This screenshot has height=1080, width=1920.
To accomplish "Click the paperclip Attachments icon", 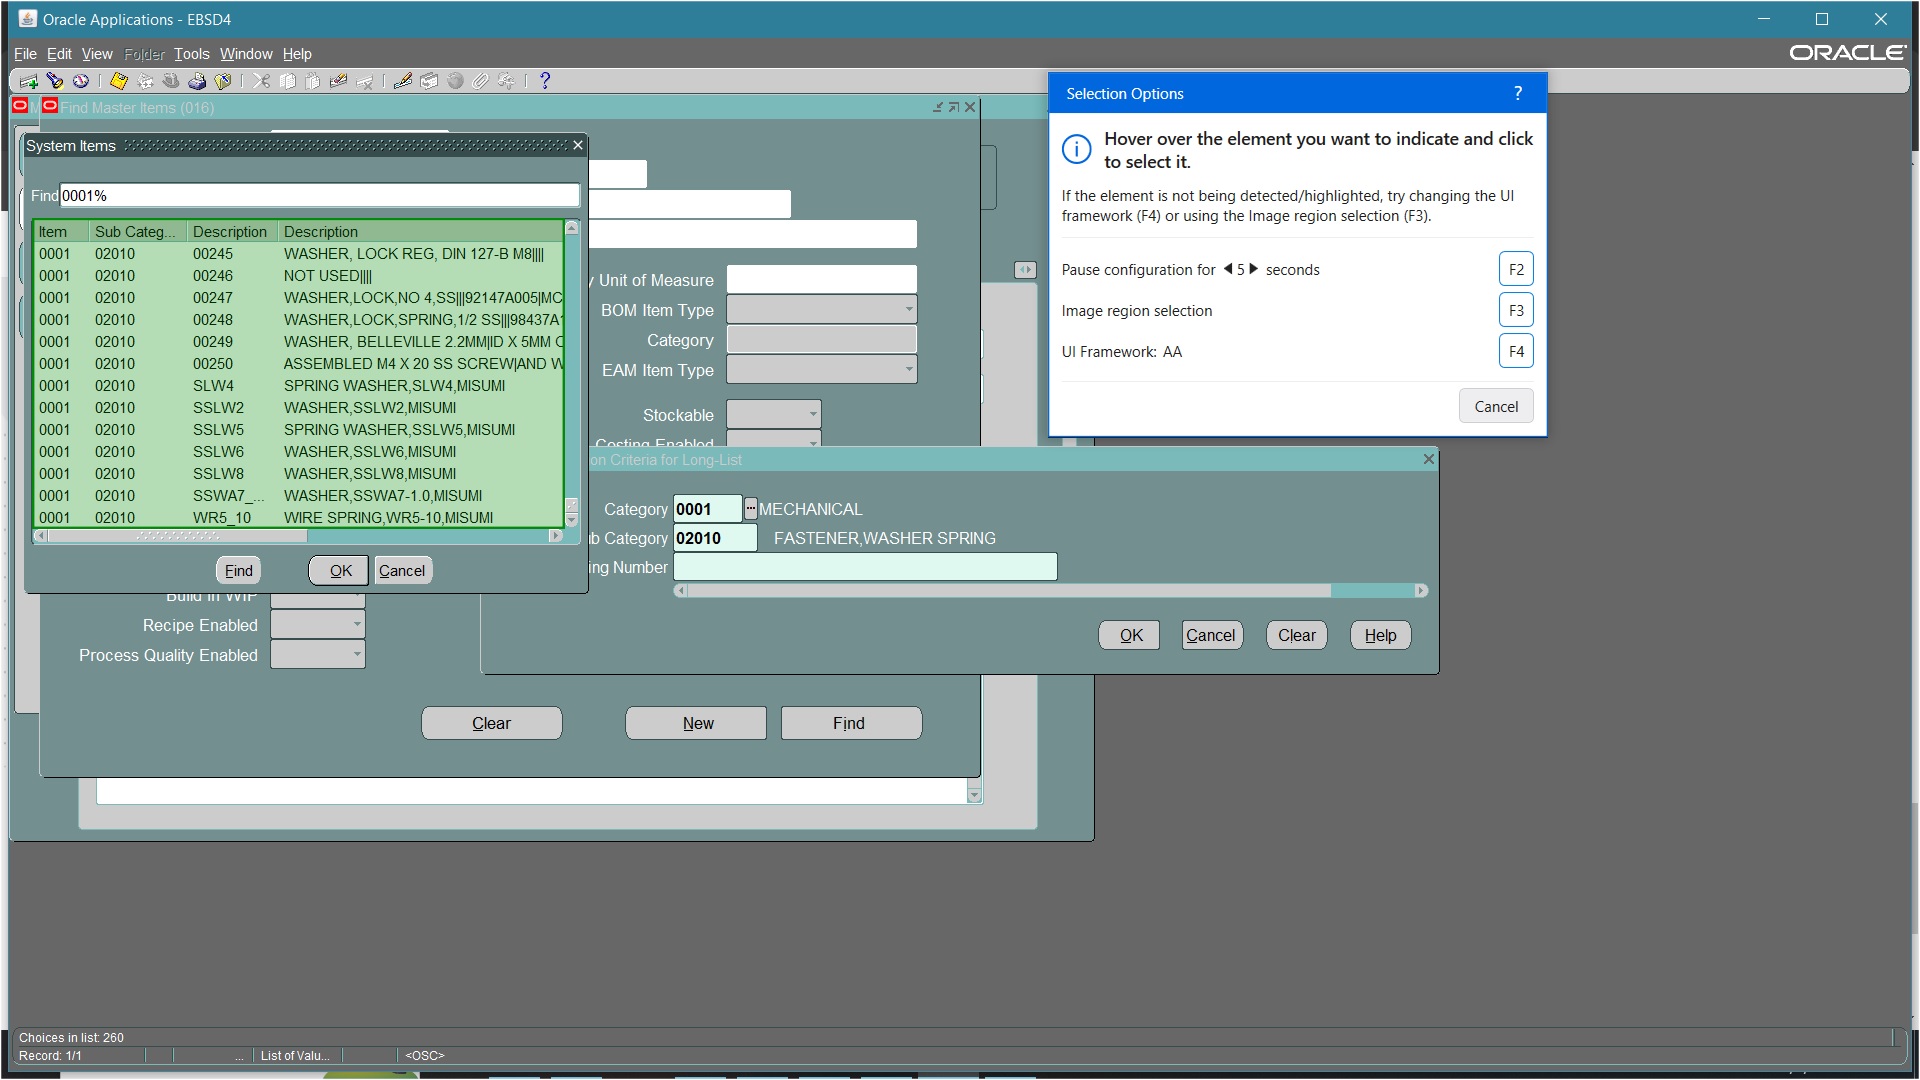I will pos(481,81).
